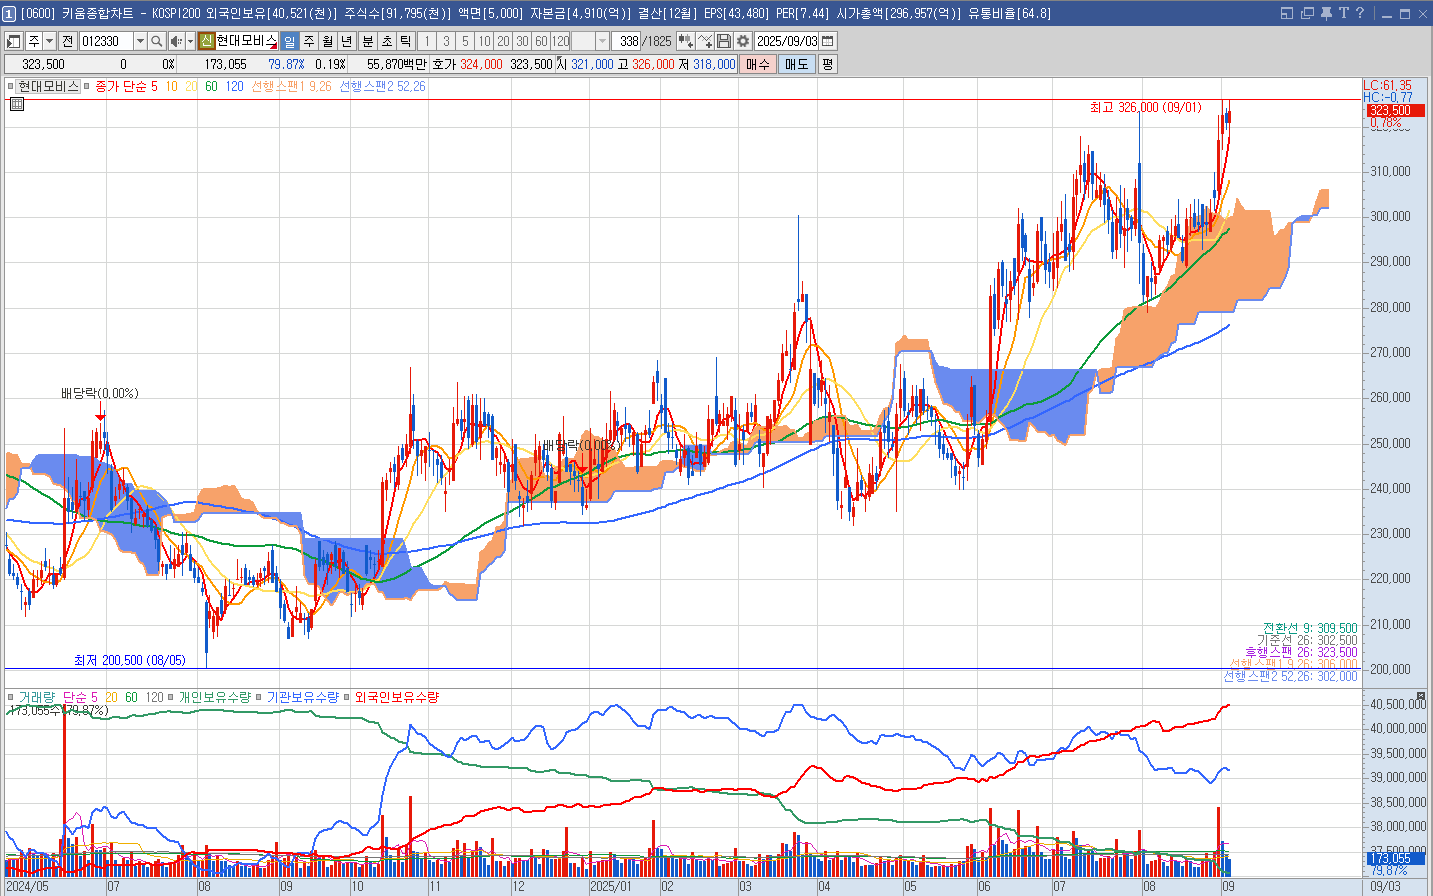Select the yearly (년) period button
This screenshot has height=896, width=1433.
coord(346,41)
